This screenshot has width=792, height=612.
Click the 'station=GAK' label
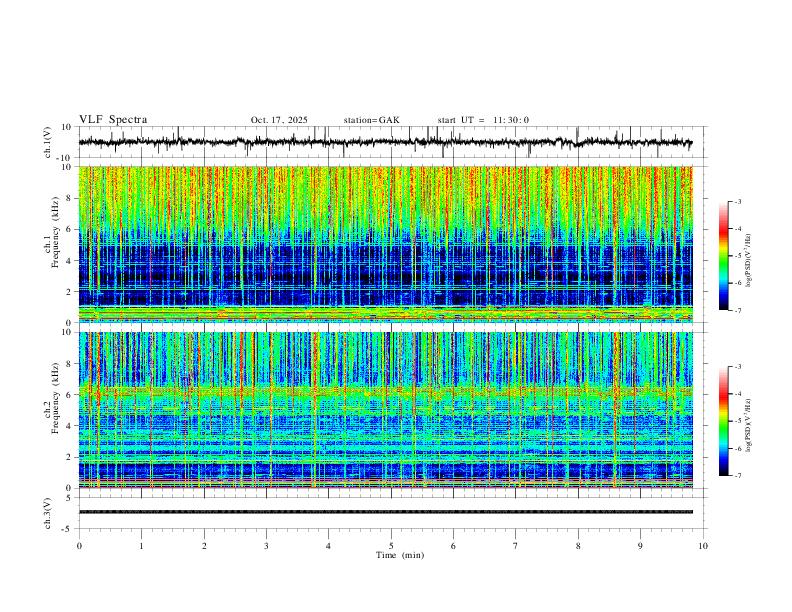coord(371,120)
